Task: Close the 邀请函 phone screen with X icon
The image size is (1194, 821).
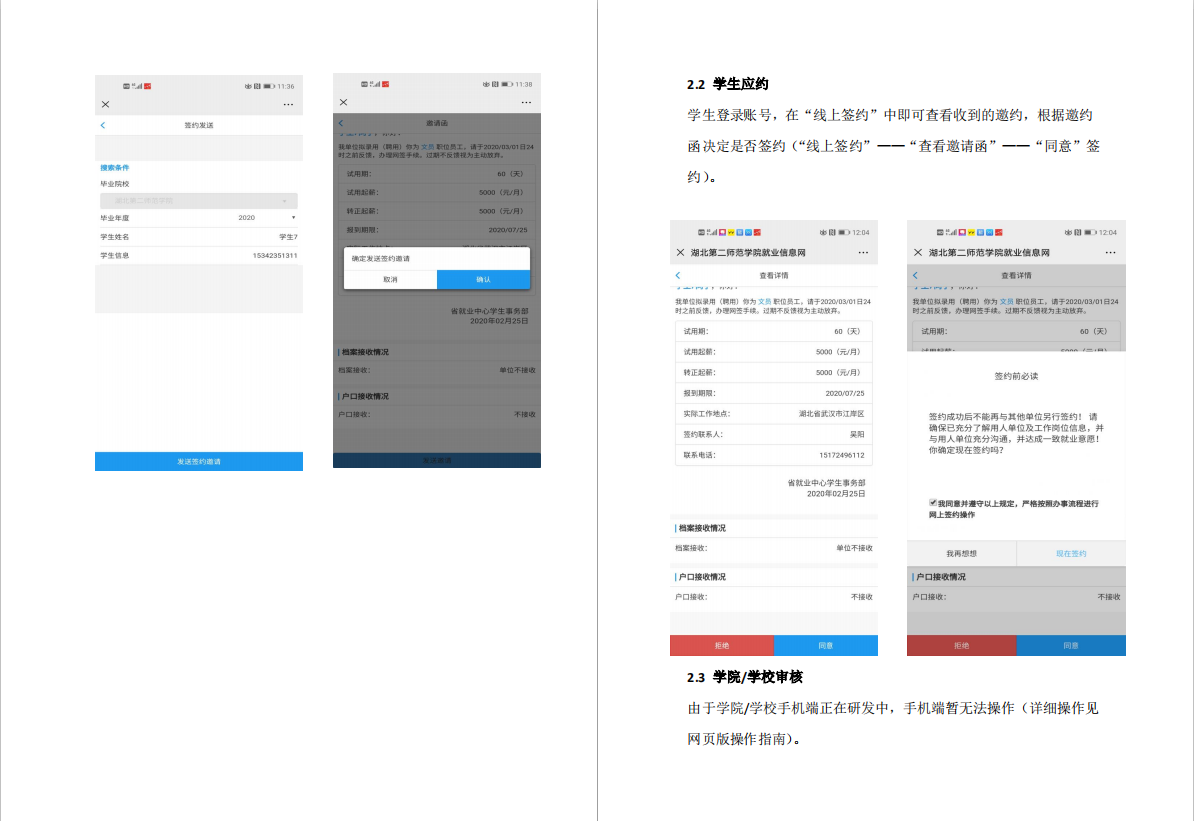Action: [x=343, y=102]
